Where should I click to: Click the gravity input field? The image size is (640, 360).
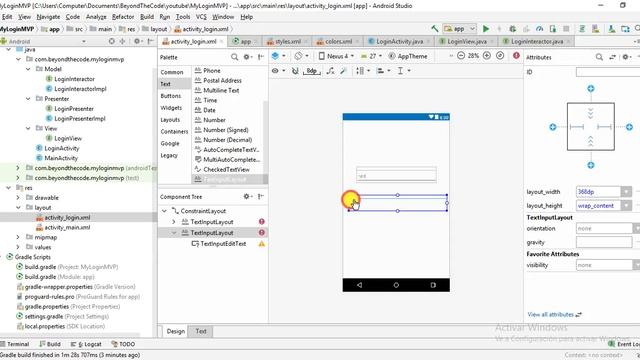point(604,242)
